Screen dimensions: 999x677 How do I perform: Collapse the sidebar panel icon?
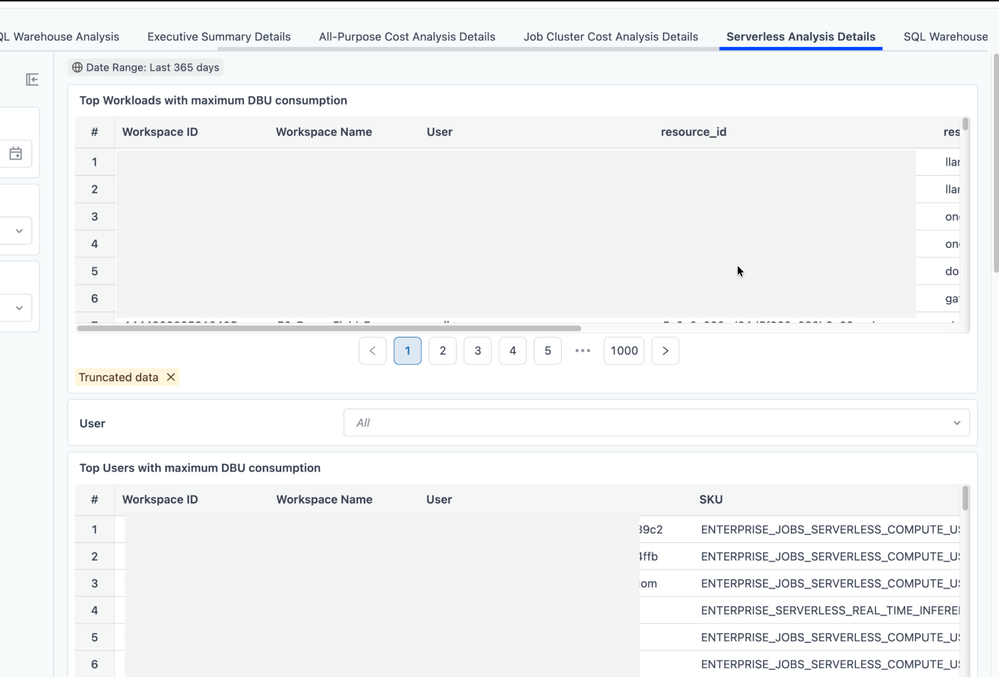(32, 79)
